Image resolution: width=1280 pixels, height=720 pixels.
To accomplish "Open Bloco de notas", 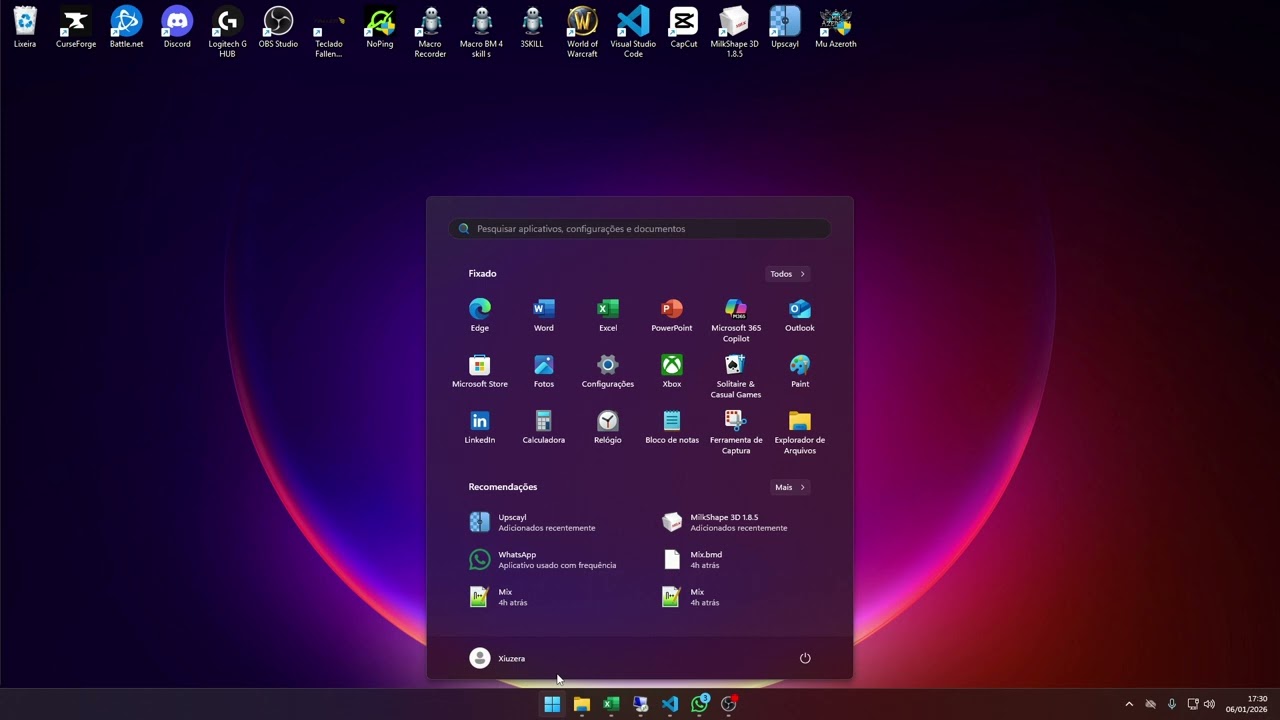I will pos(672,427).
